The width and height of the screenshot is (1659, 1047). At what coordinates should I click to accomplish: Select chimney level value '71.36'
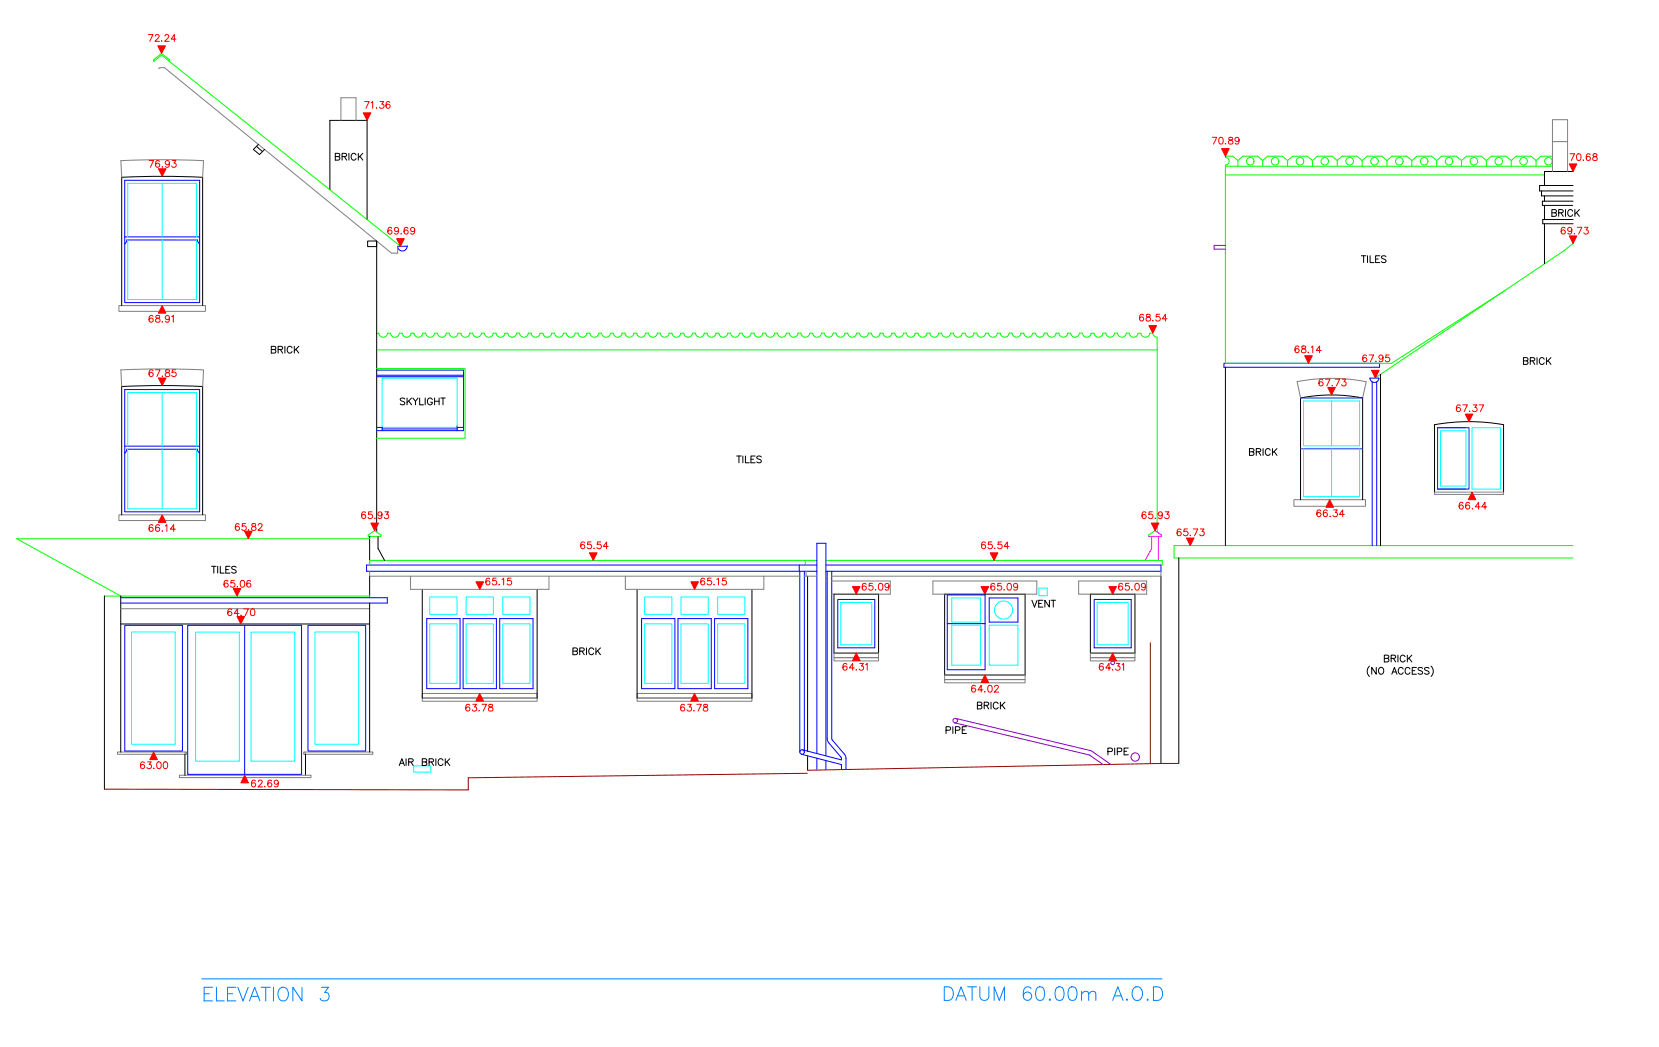pyautogui.click(x=377, y=105)
